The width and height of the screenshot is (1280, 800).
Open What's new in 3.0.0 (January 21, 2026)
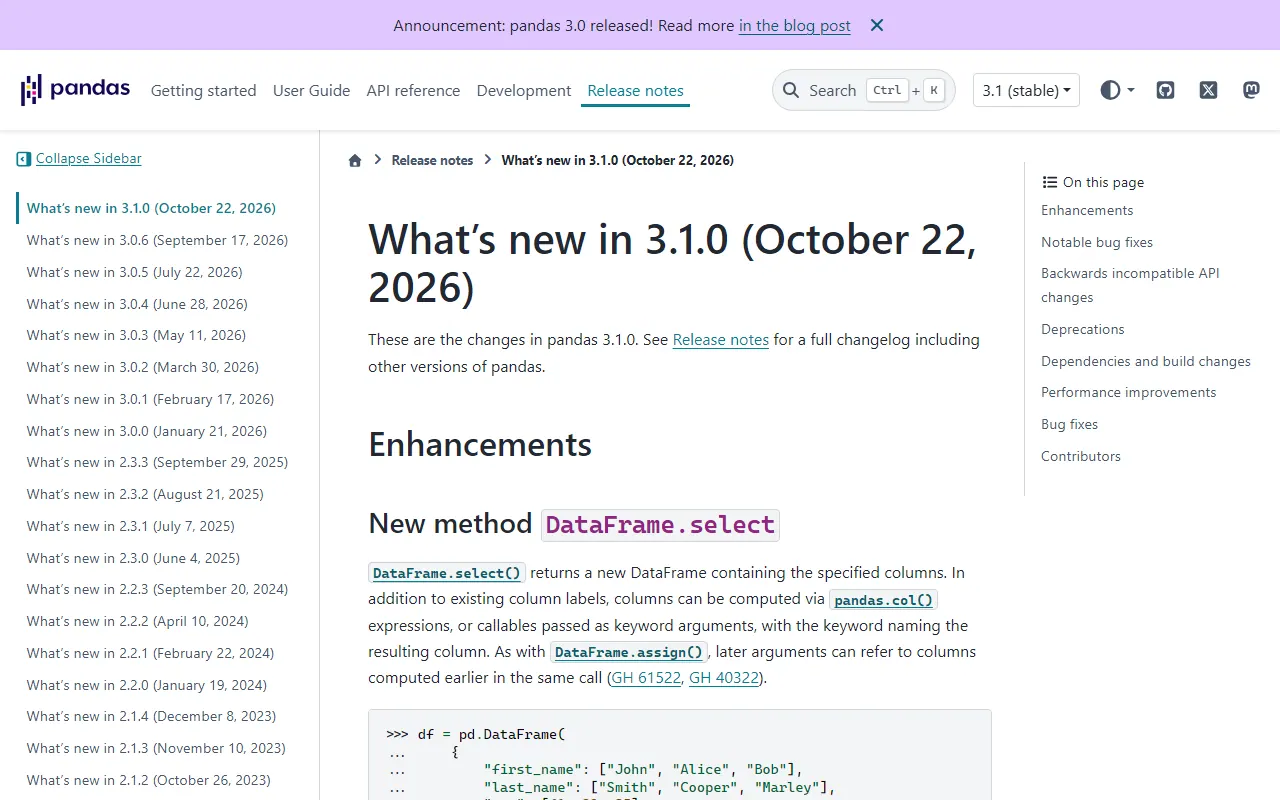147,431
